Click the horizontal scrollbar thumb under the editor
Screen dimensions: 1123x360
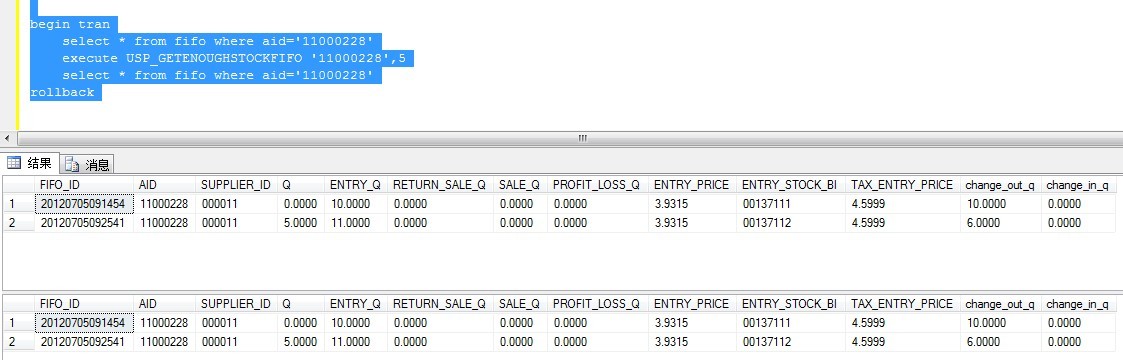point(582,138)
